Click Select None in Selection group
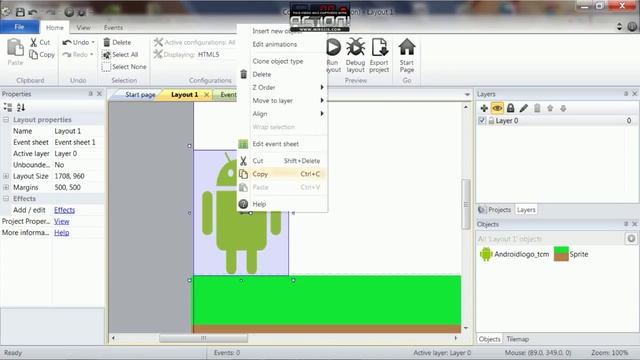 [124, 67]
